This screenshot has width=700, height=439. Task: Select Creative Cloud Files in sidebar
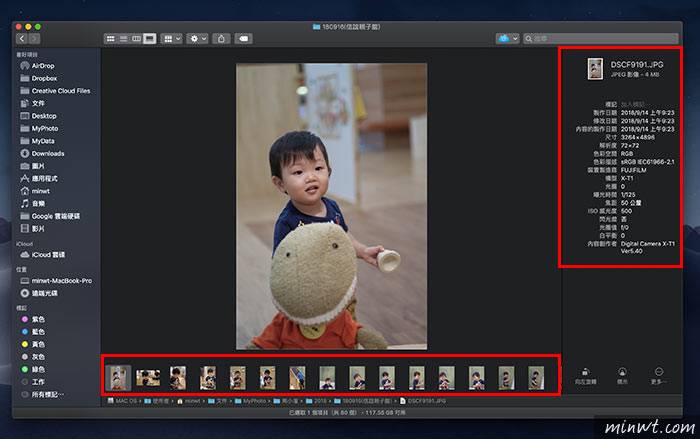point(60,90)
